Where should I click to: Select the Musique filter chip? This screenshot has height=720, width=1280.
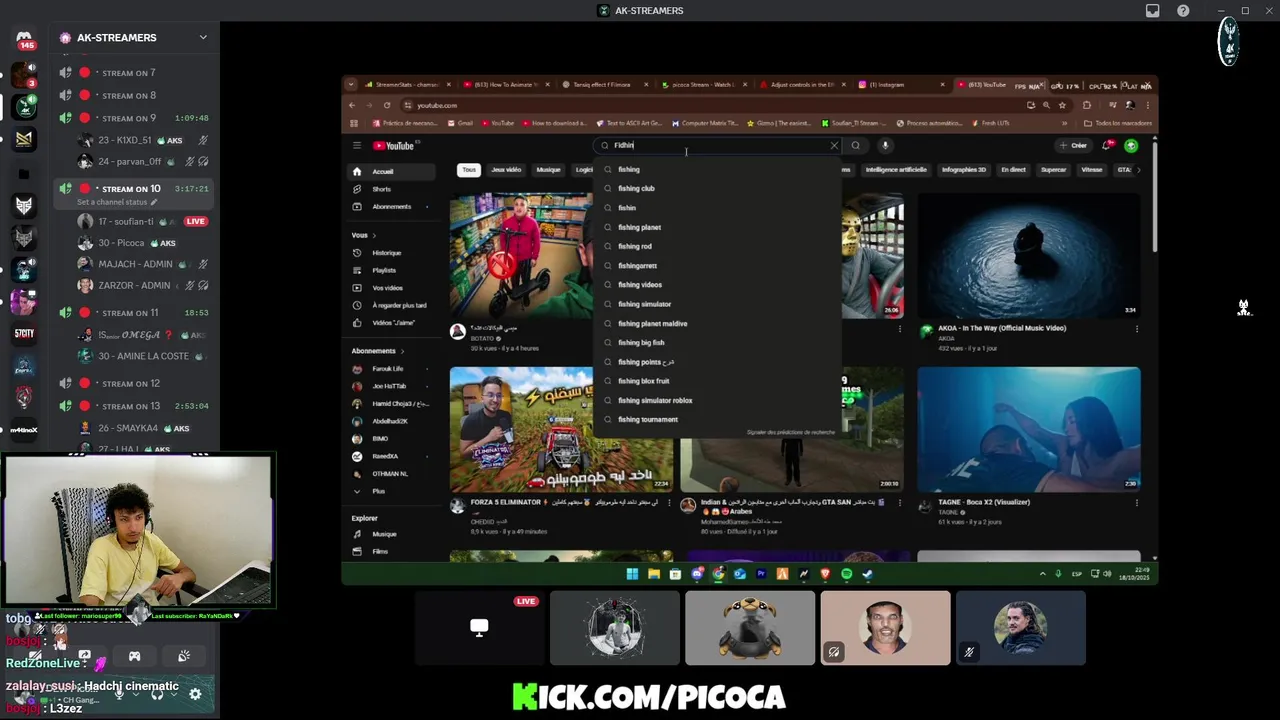pyautogui.click(x=548, y=170)
